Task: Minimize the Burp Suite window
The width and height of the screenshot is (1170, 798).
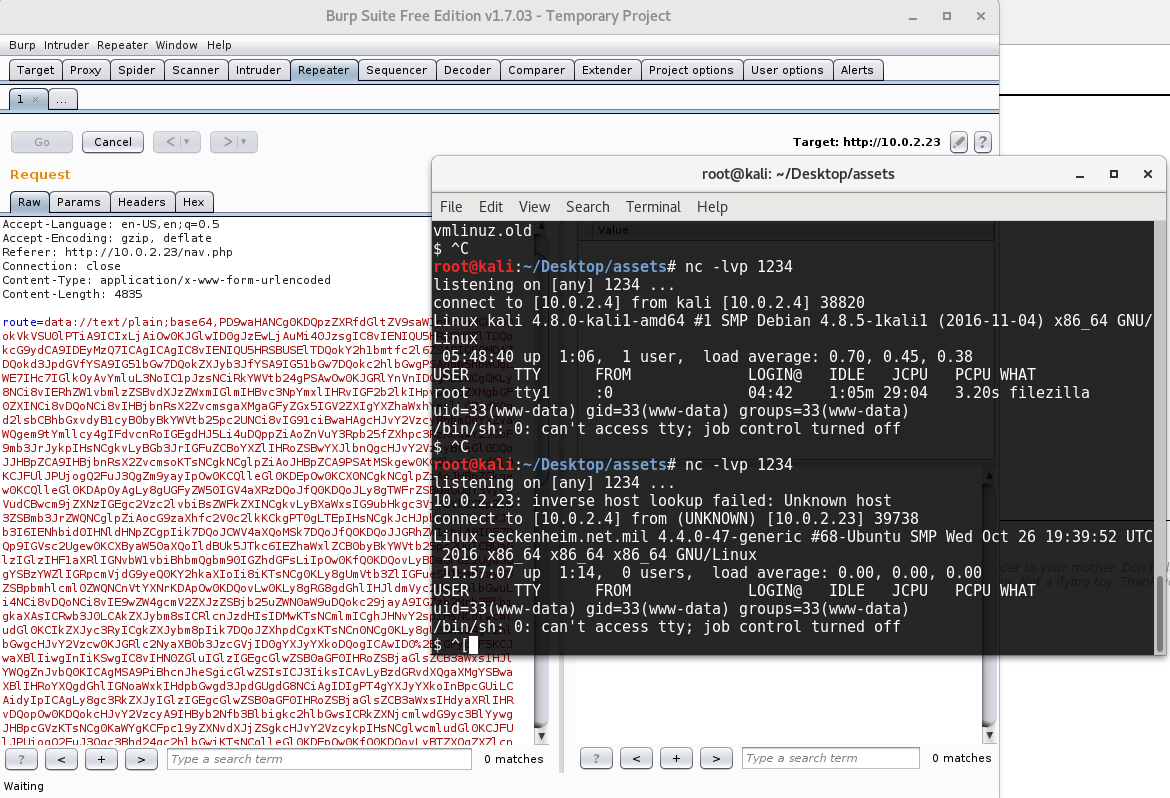Action: (x=913, y=16)
